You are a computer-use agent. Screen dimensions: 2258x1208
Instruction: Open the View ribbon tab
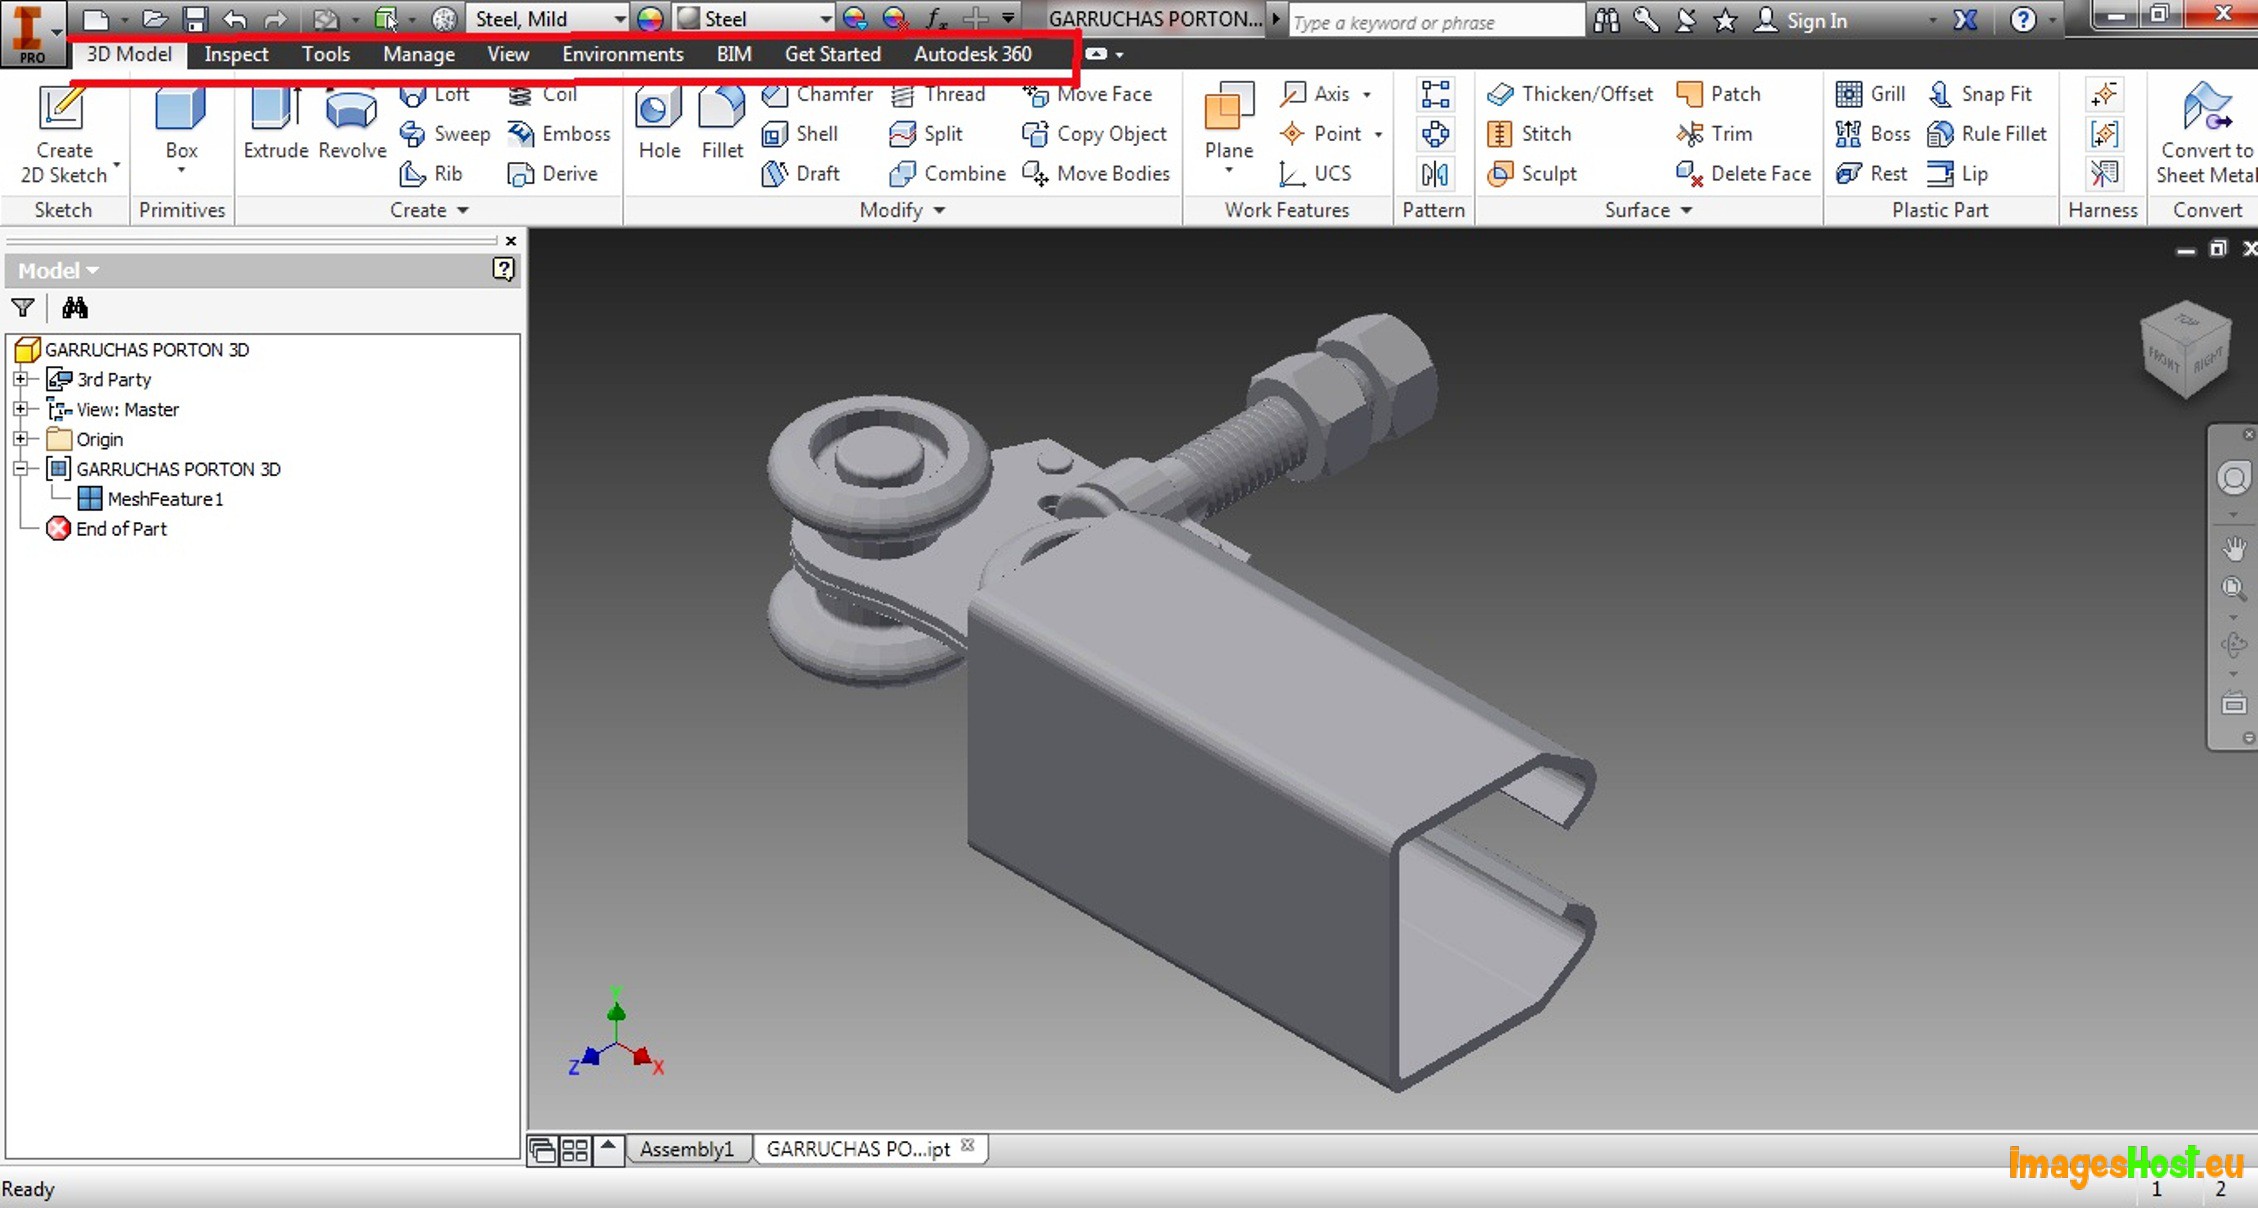pos(508,54)
